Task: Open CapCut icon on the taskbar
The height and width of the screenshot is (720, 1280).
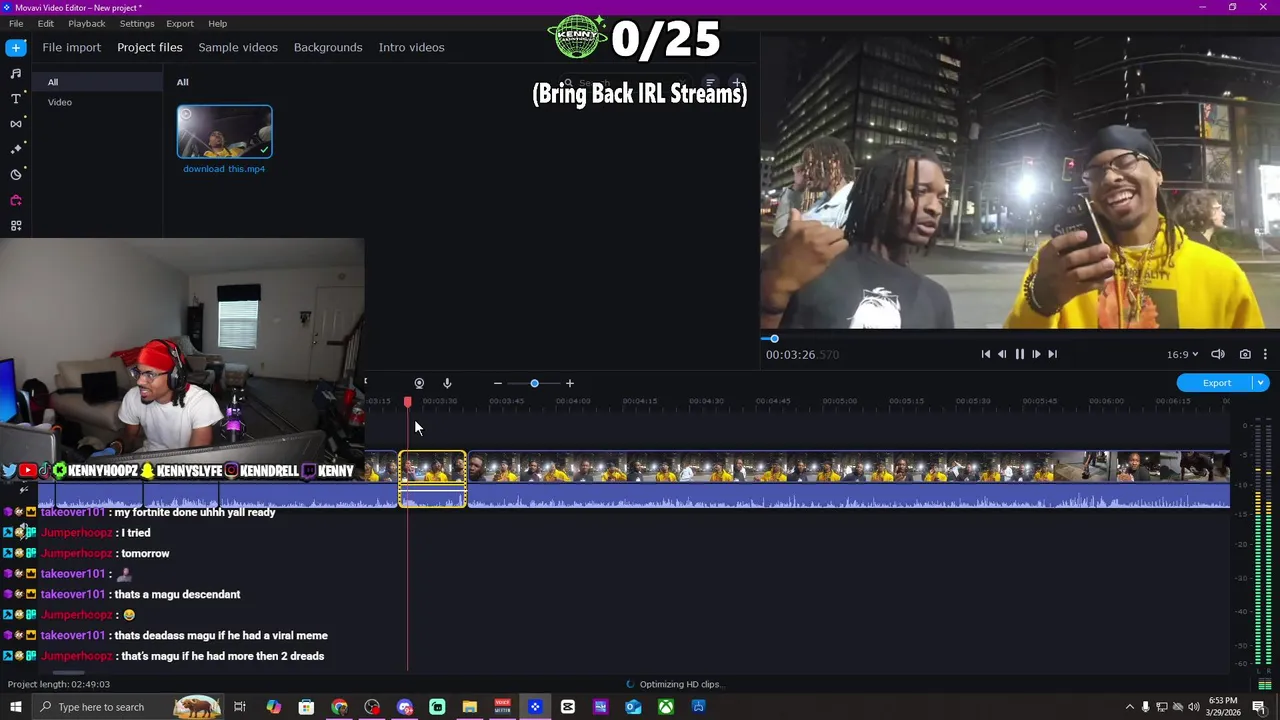Action: coord(568,707)
